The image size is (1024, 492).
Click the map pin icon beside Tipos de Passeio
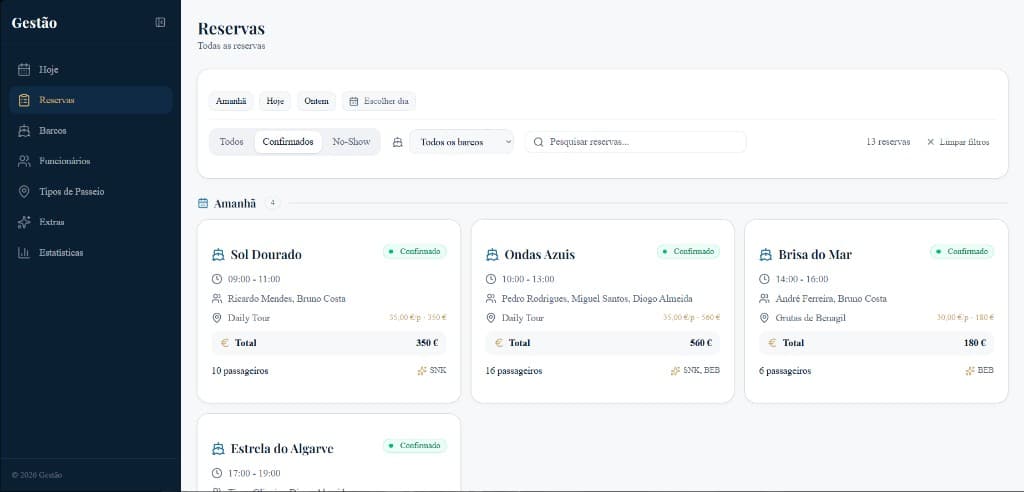point(24,191)
